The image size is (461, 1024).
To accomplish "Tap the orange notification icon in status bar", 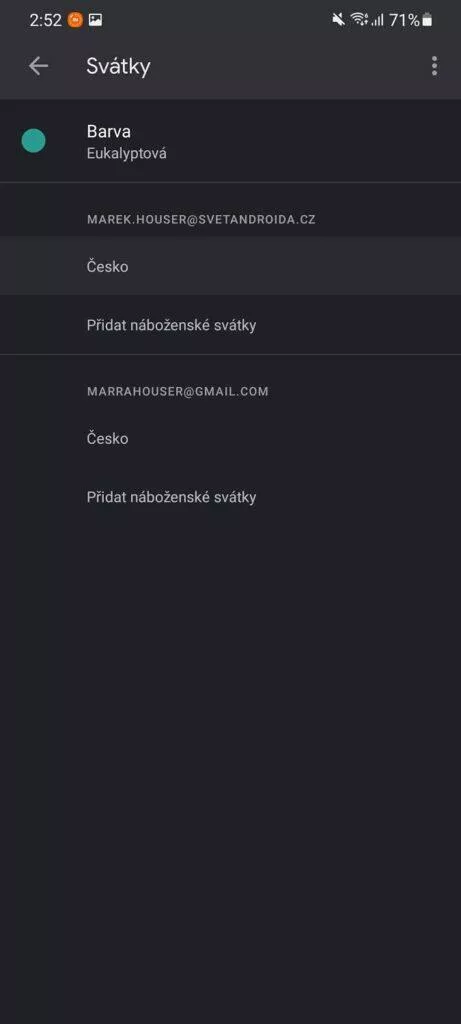I will point(75,20).
